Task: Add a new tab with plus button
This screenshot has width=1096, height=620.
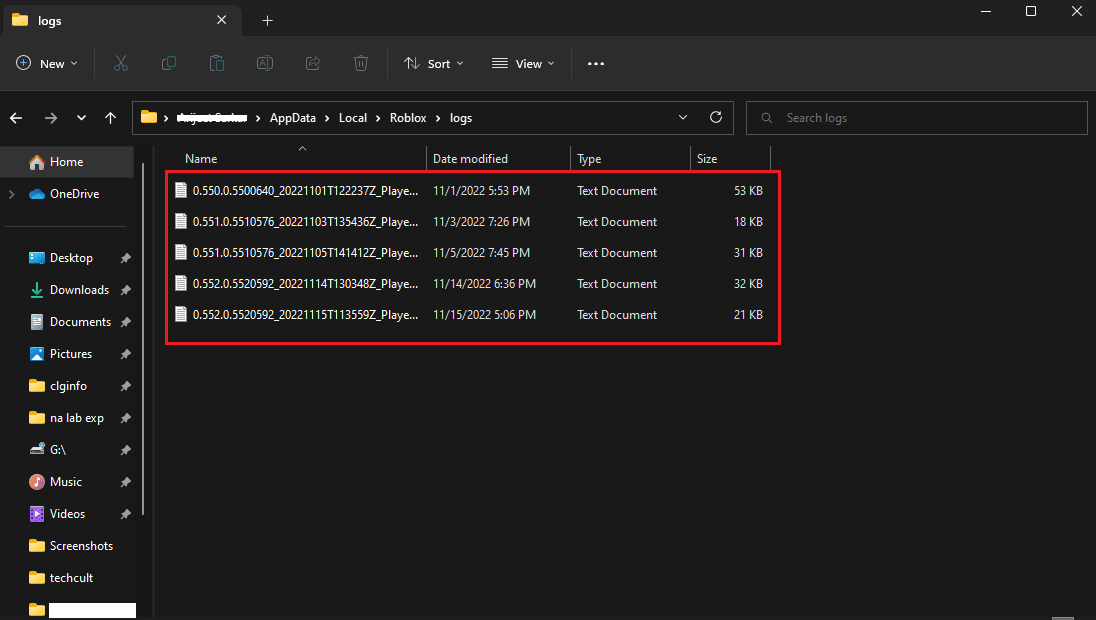Action: pyautogui.click(x=267, y=20)
